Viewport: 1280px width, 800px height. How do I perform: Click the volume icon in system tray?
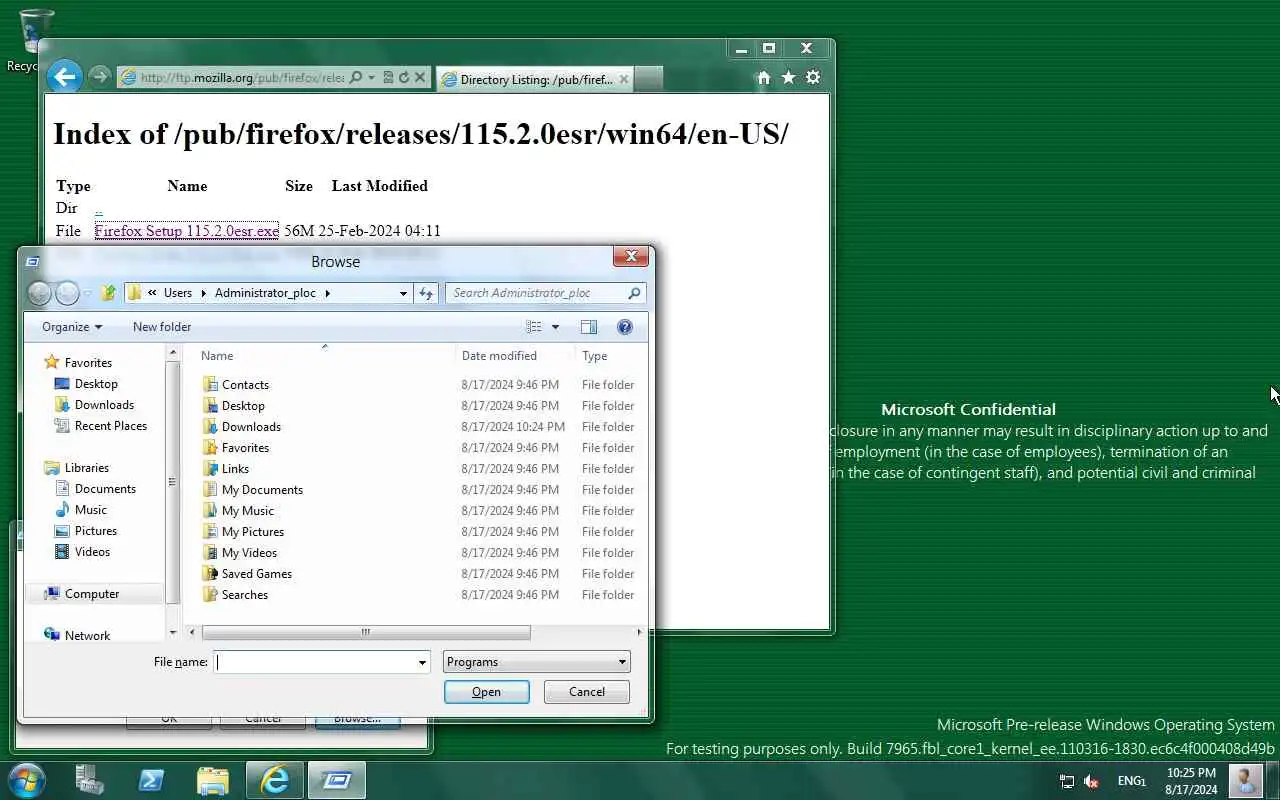(x=1091, y=782)
